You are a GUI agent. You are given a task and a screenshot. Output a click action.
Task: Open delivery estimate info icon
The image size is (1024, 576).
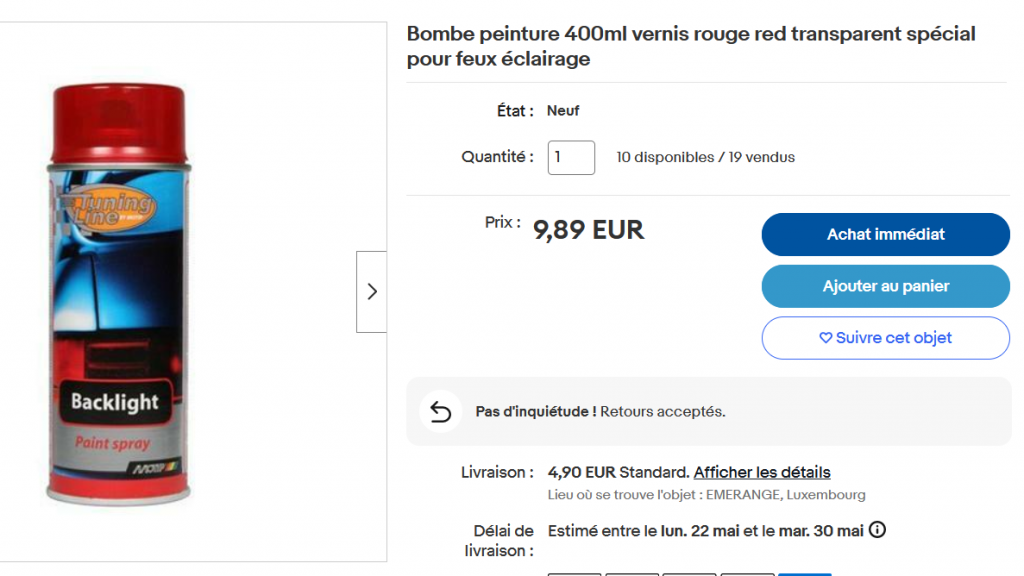[x=878, y=530]
